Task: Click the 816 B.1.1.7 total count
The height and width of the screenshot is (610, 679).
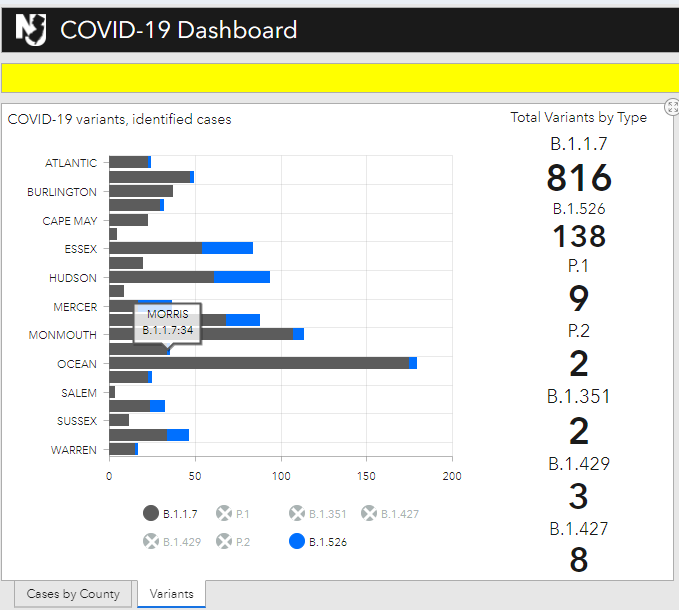Action: (x=578, y=178)
